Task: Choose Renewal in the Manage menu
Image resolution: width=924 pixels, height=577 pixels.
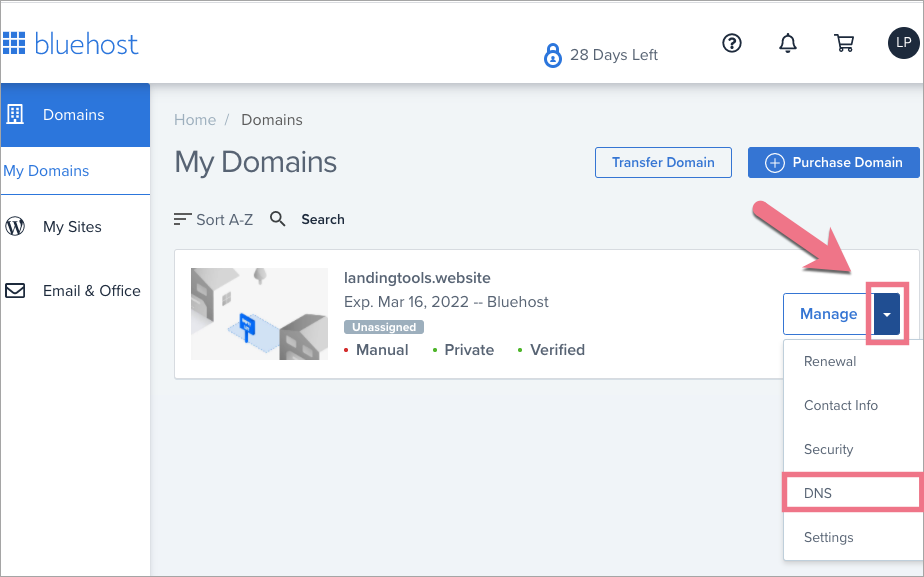Action: click(829, 361)
